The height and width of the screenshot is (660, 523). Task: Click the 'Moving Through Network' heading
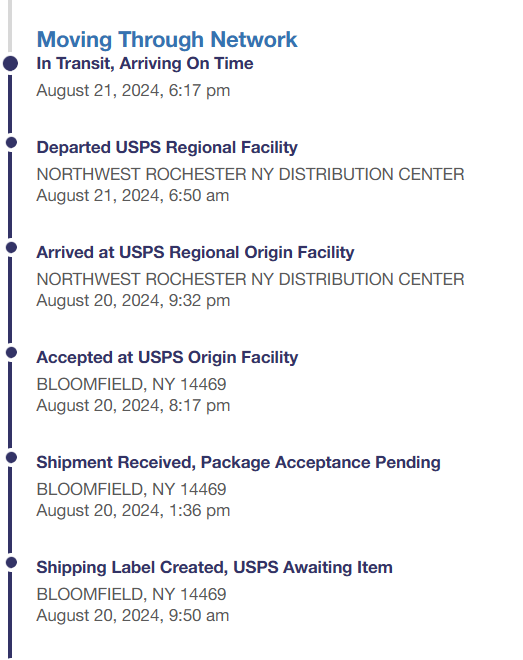[167, 40]
